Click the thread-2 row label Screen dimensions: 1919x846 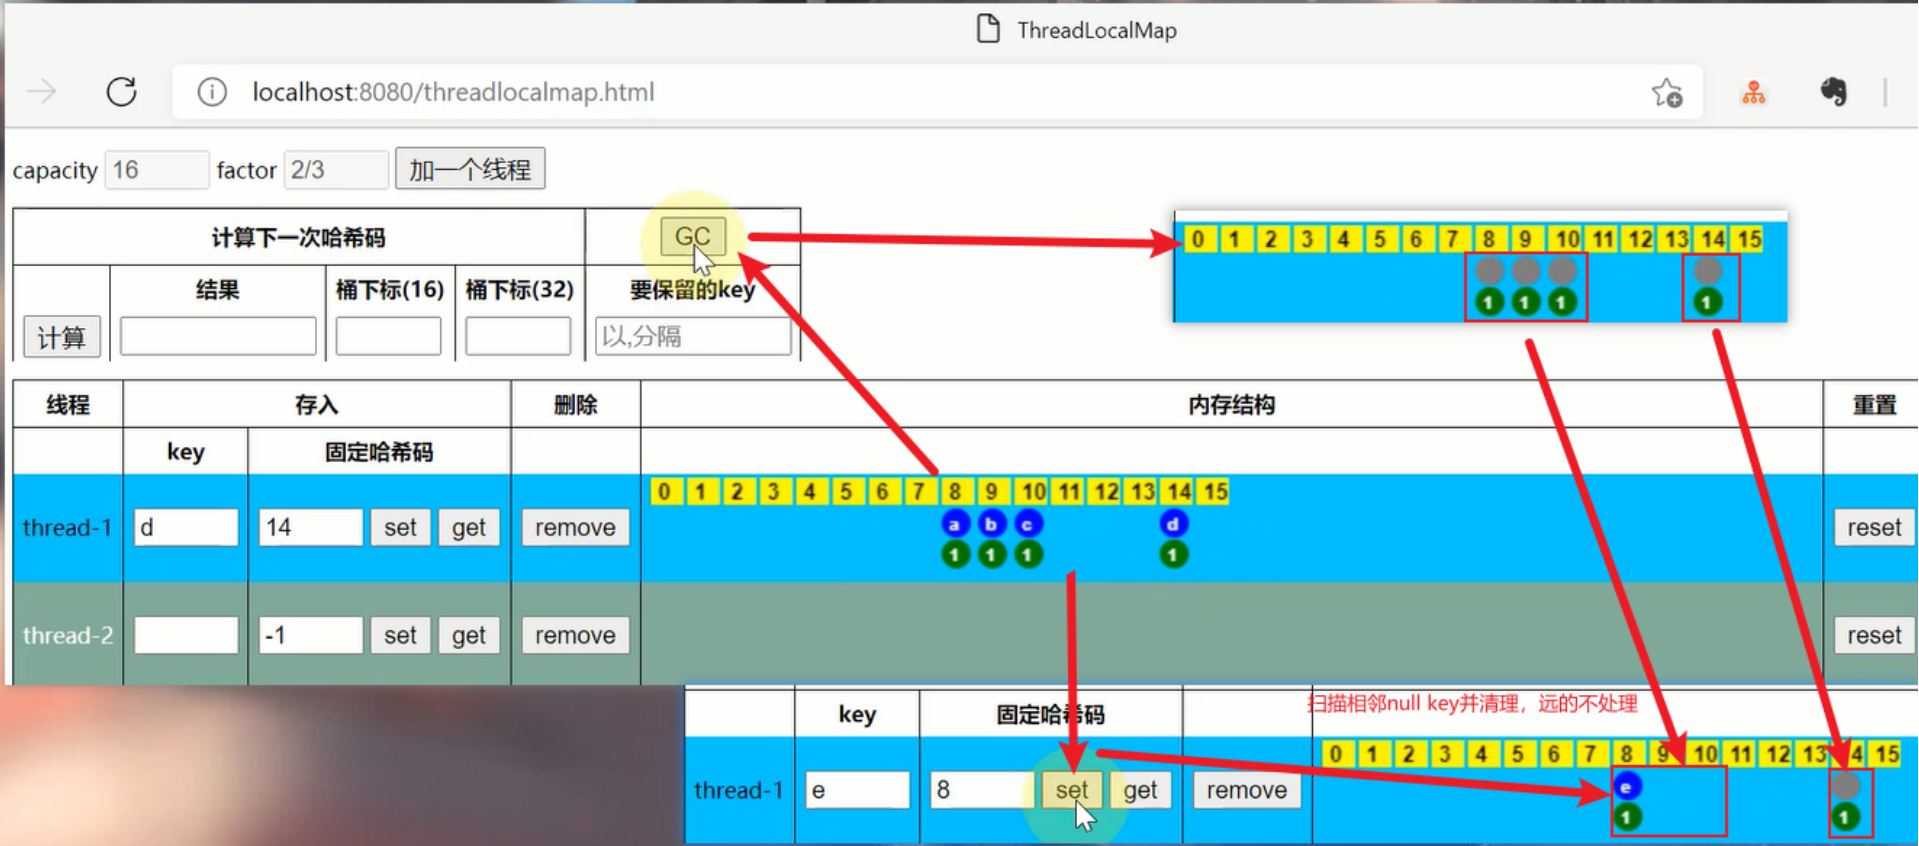[68, 635]
